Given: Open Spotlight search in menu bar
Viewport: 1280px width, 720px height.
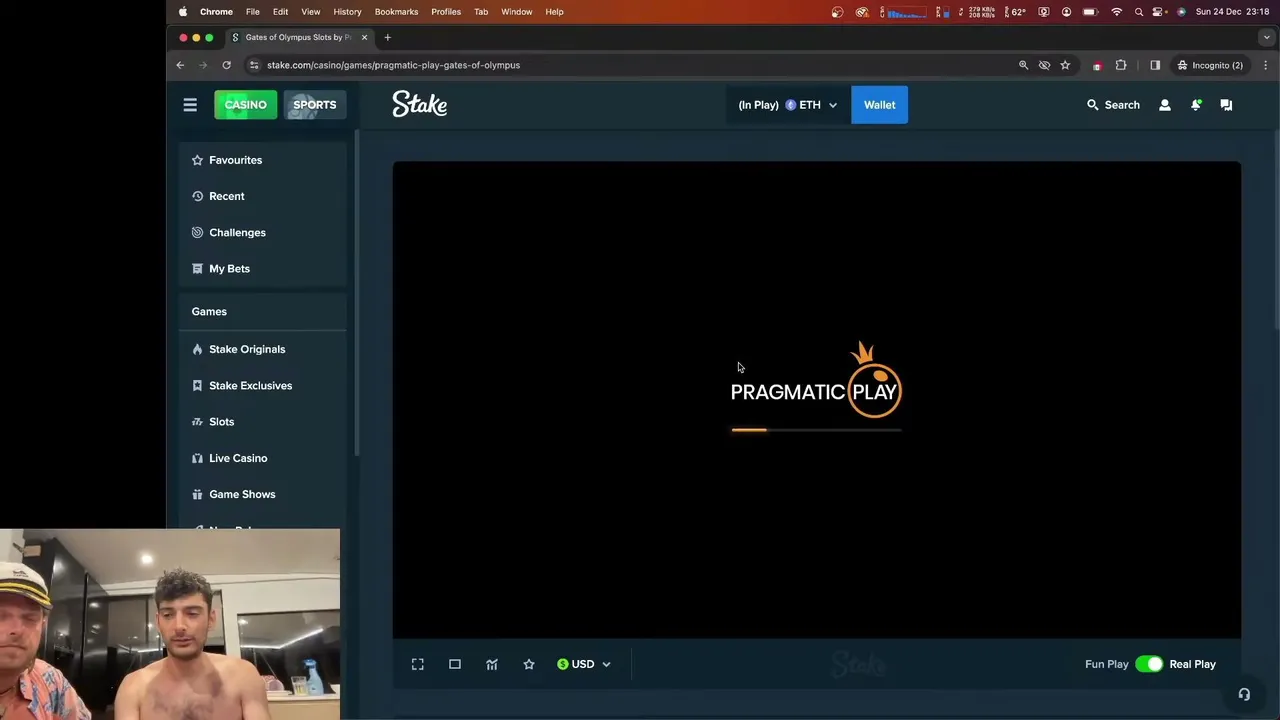Looking at the screenshot, I should pos(1139,12).
